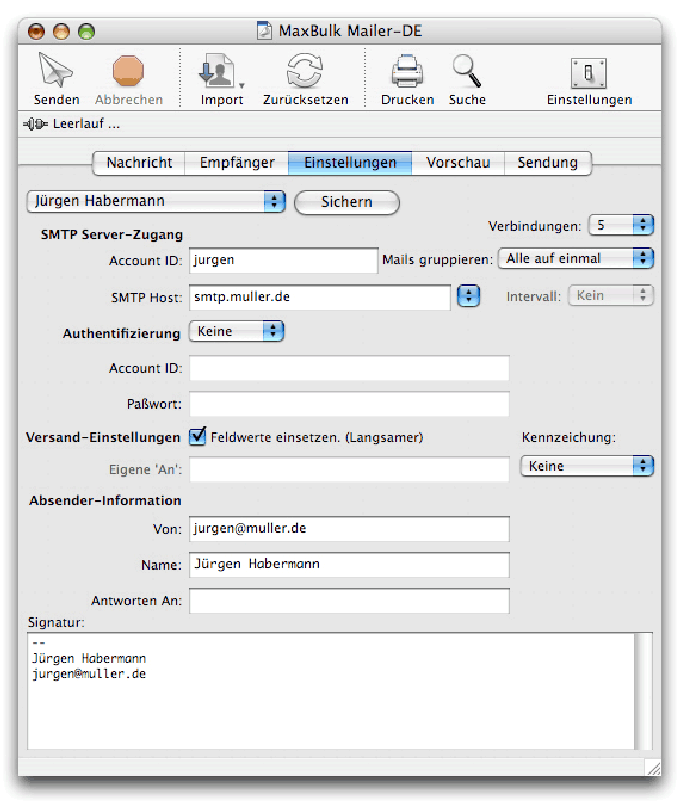Click the 'Absender-Information' heading
The width and height of the screenshot is (680, 803).
click(105, 500)
